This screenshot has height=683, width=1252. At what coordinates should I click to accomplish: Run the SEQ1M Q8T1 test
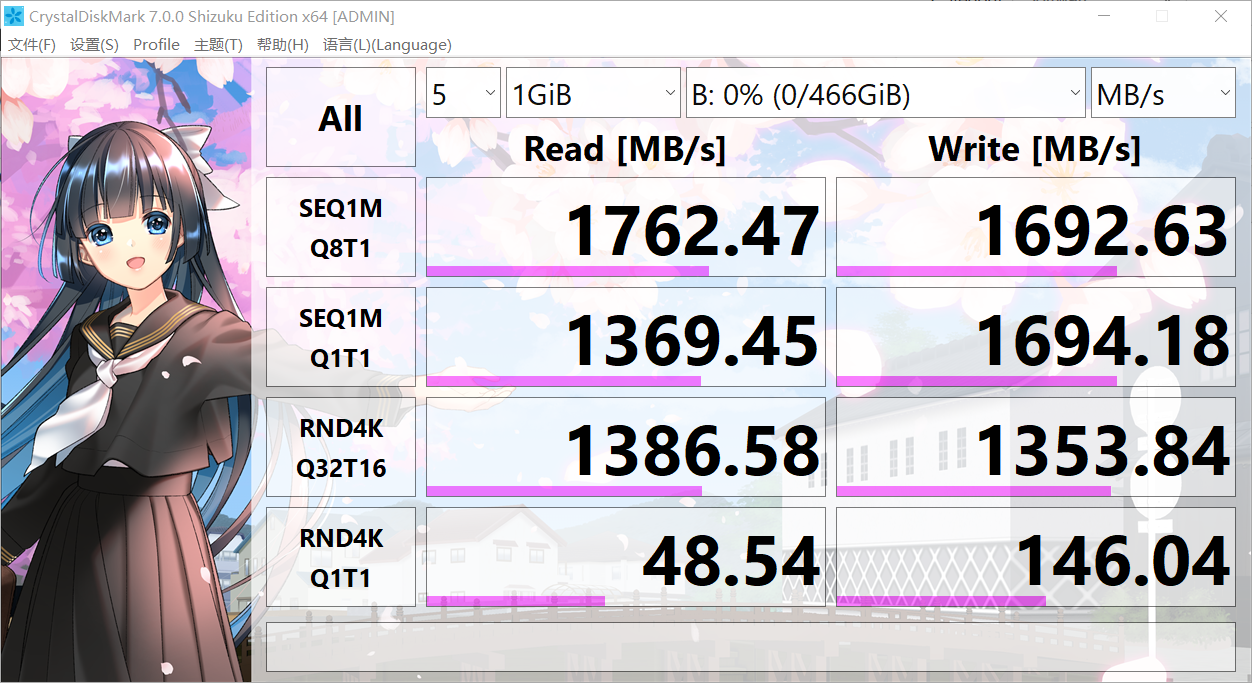click(x=341, y=227)
